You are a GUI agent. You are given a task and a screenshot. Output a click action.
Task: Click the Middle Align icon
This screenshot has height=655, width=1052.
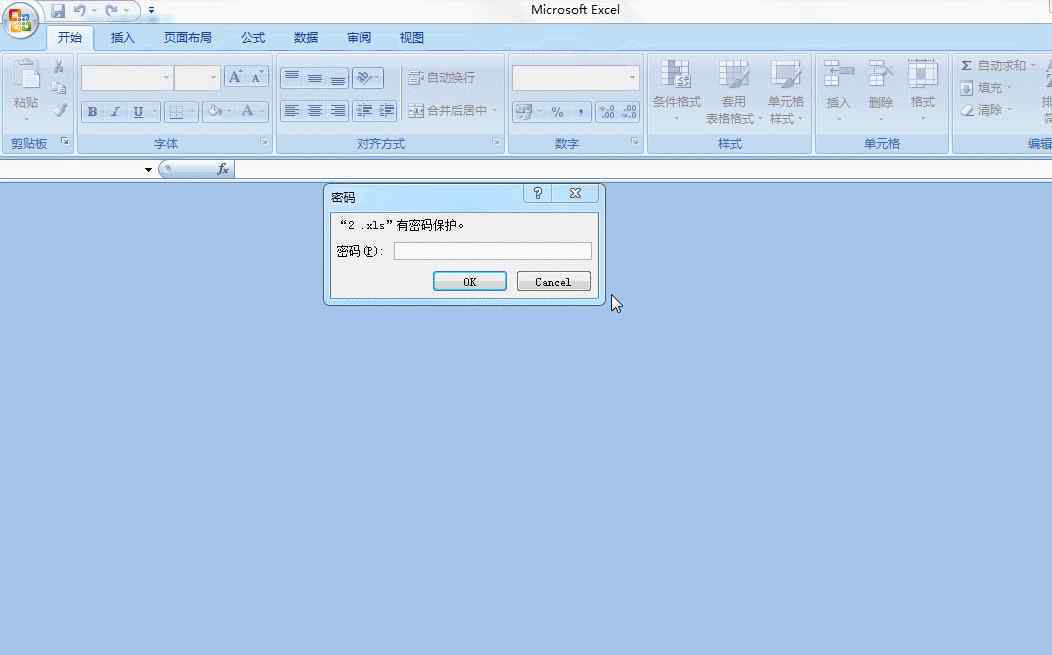pos(315,78)
